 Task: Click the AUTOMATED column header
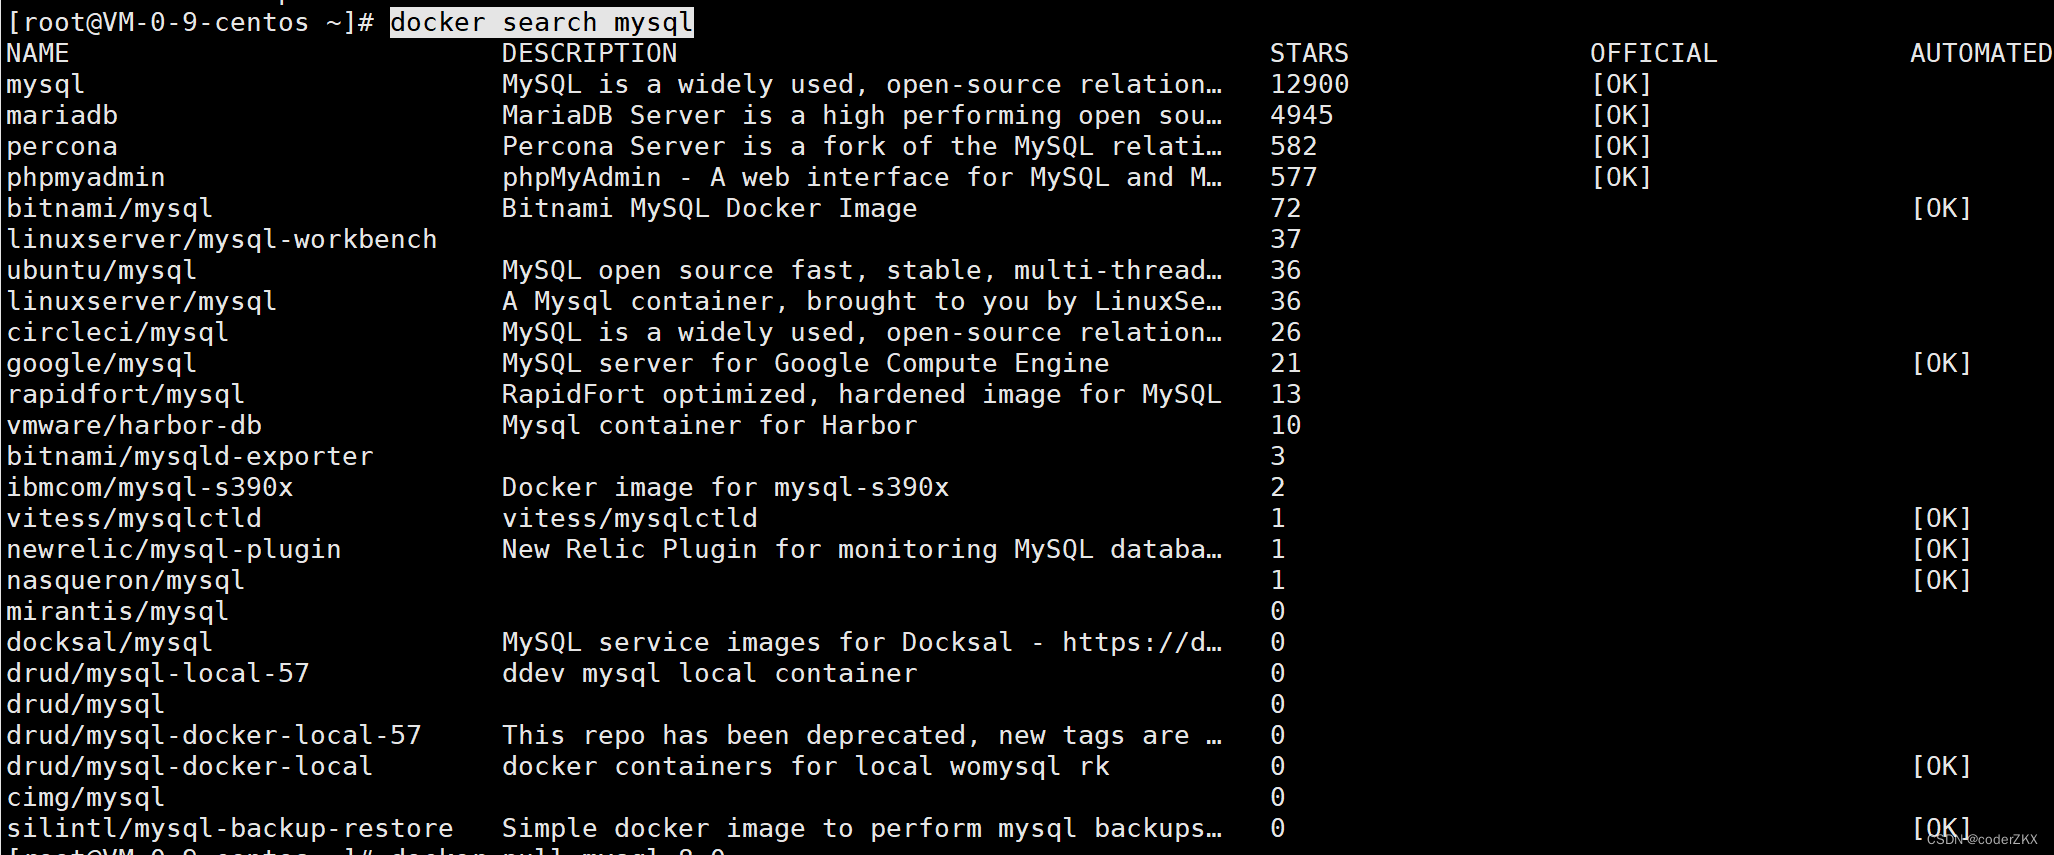(1981, 53)
